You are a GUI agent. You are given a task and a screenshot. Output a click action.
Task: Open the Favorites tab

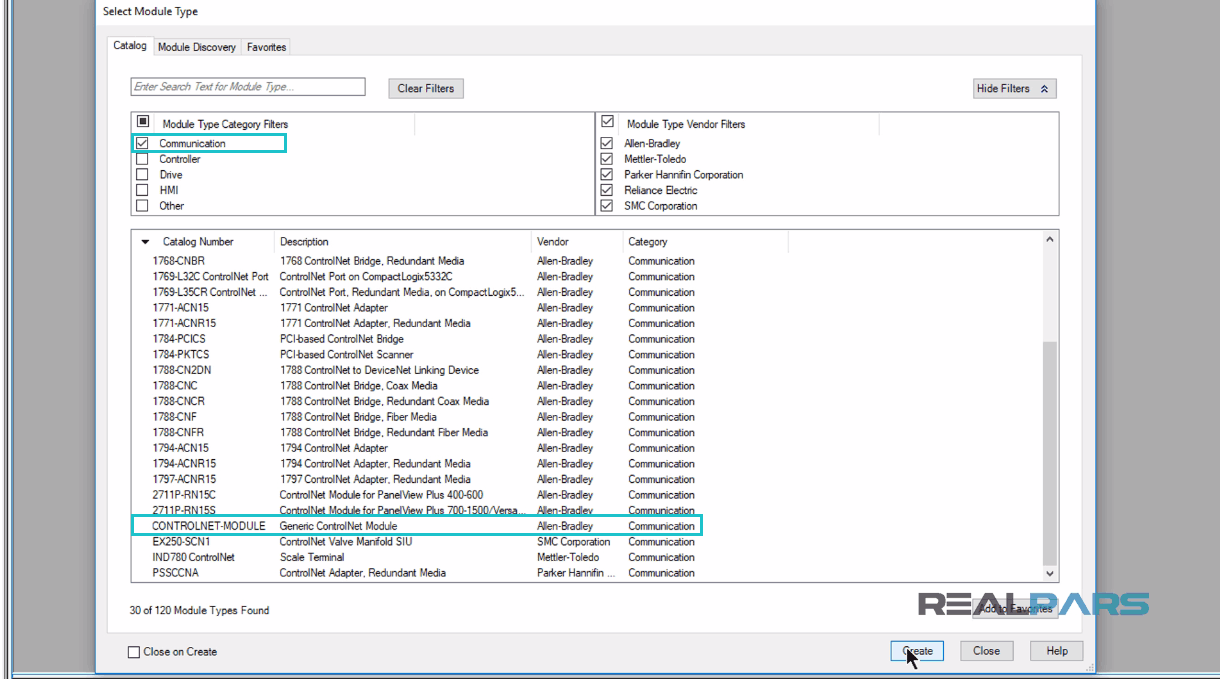click(x=266, y=47)
